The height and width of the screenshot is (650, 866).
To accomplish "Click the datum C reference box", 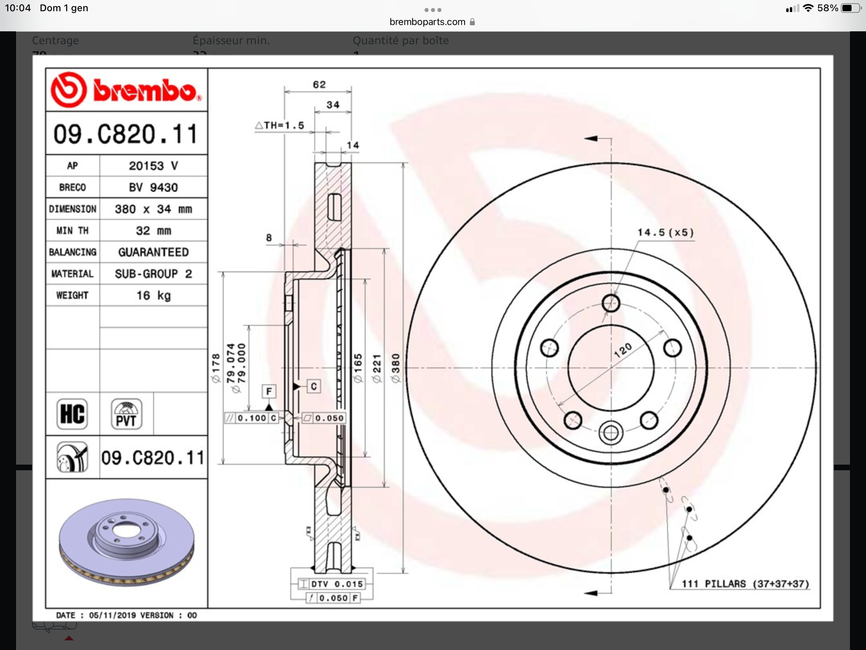I will [313, 386].
